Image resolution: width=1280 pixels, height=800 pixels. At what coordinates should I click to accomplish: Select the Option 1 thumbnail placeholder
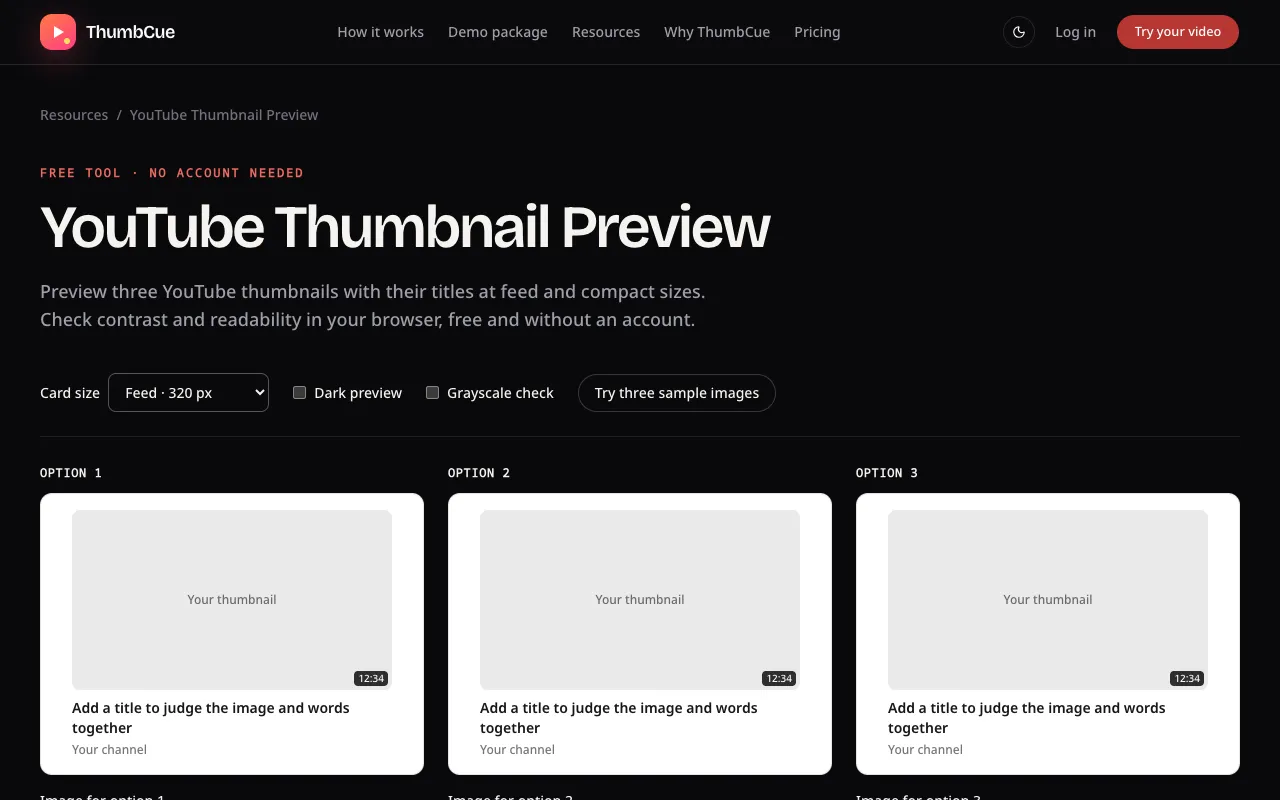232,600
